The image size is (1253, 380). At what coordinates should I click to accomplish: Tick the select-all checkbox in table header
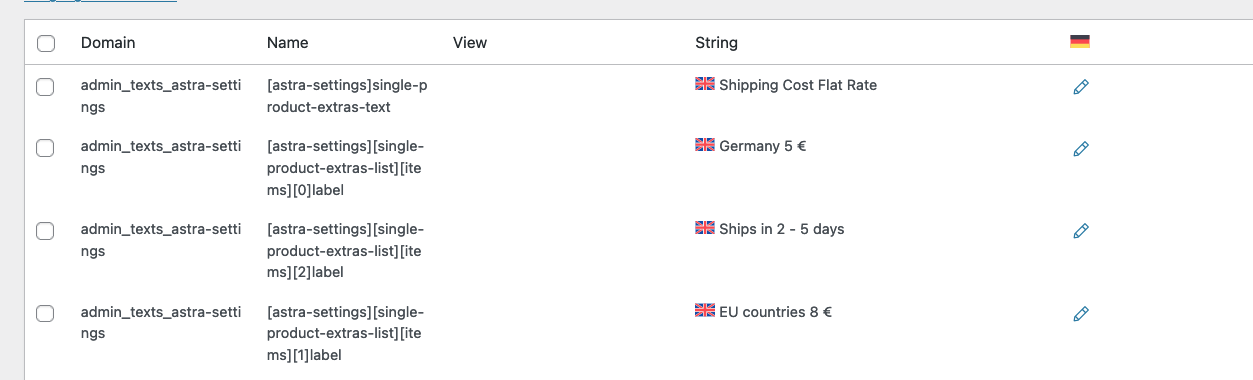coord(45,43)
